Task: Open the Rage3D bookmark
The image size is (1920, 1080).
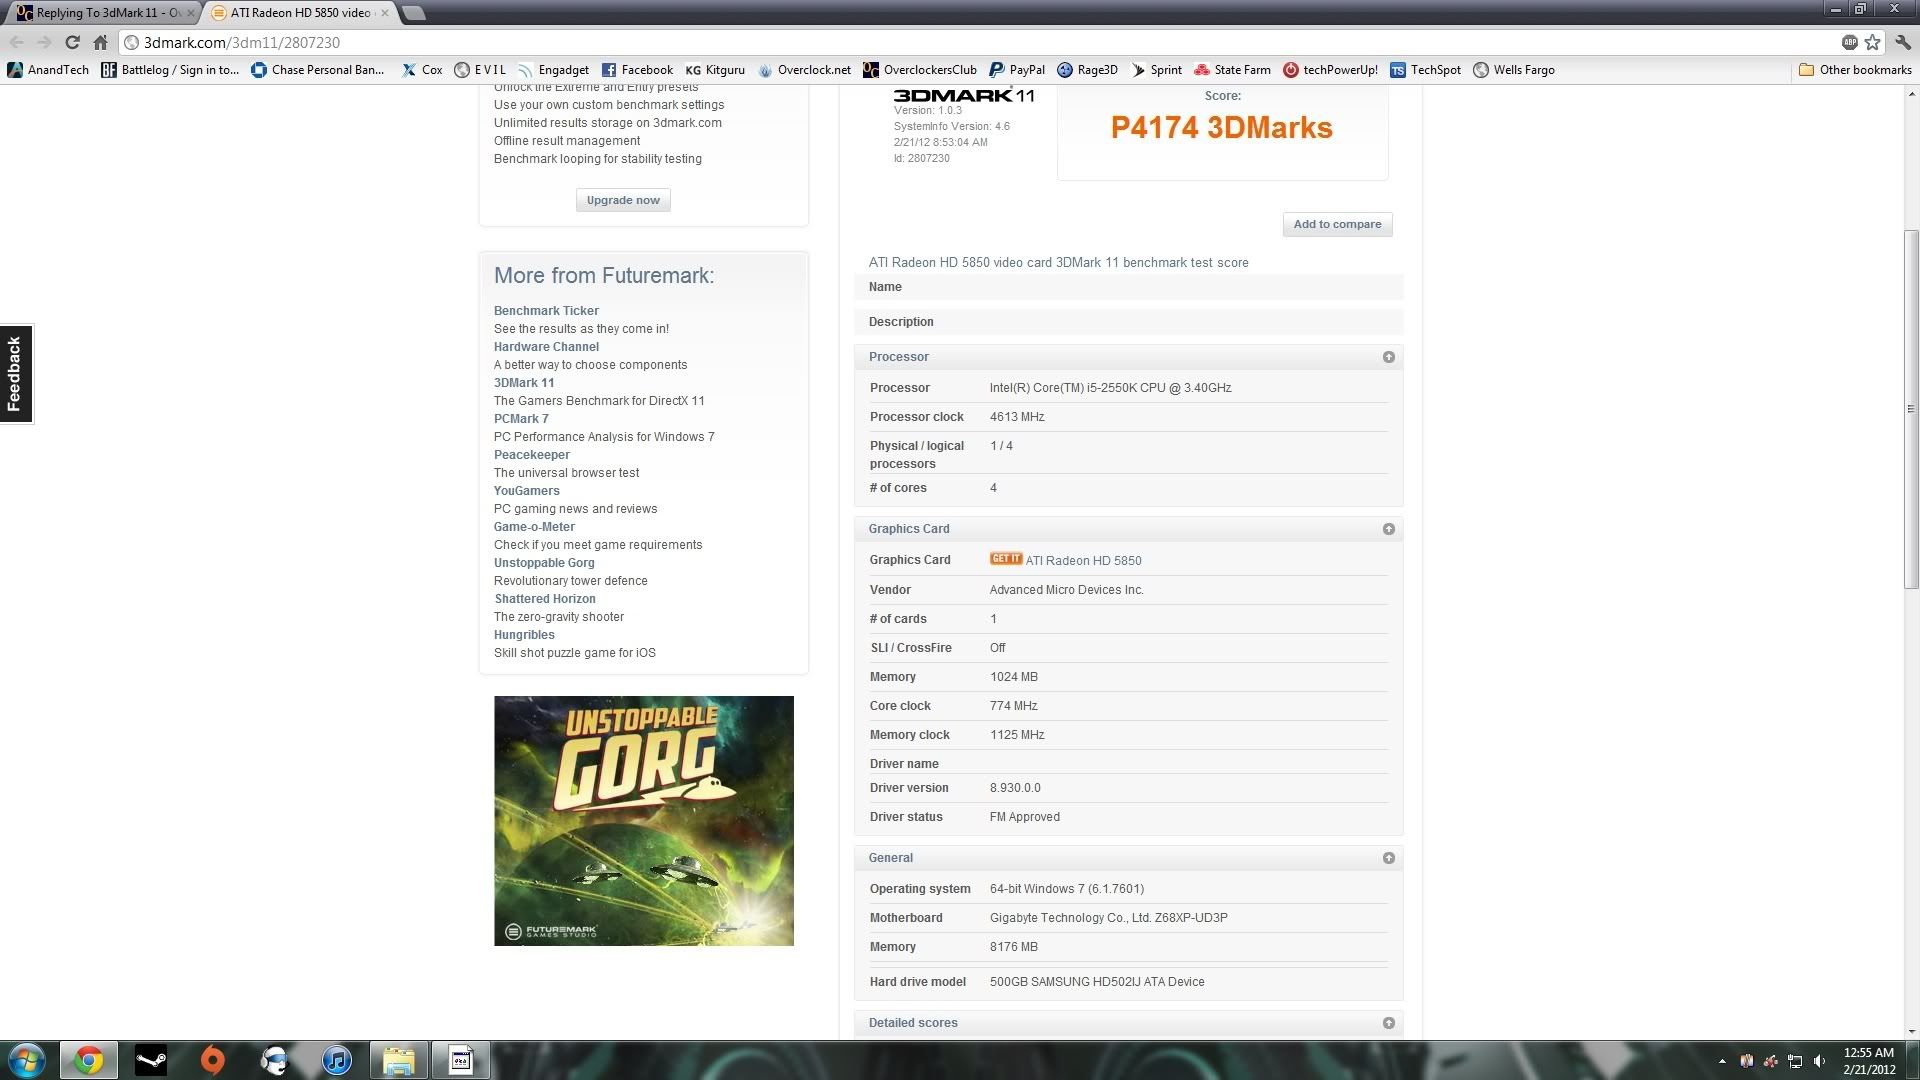Action: [1087, 70]
